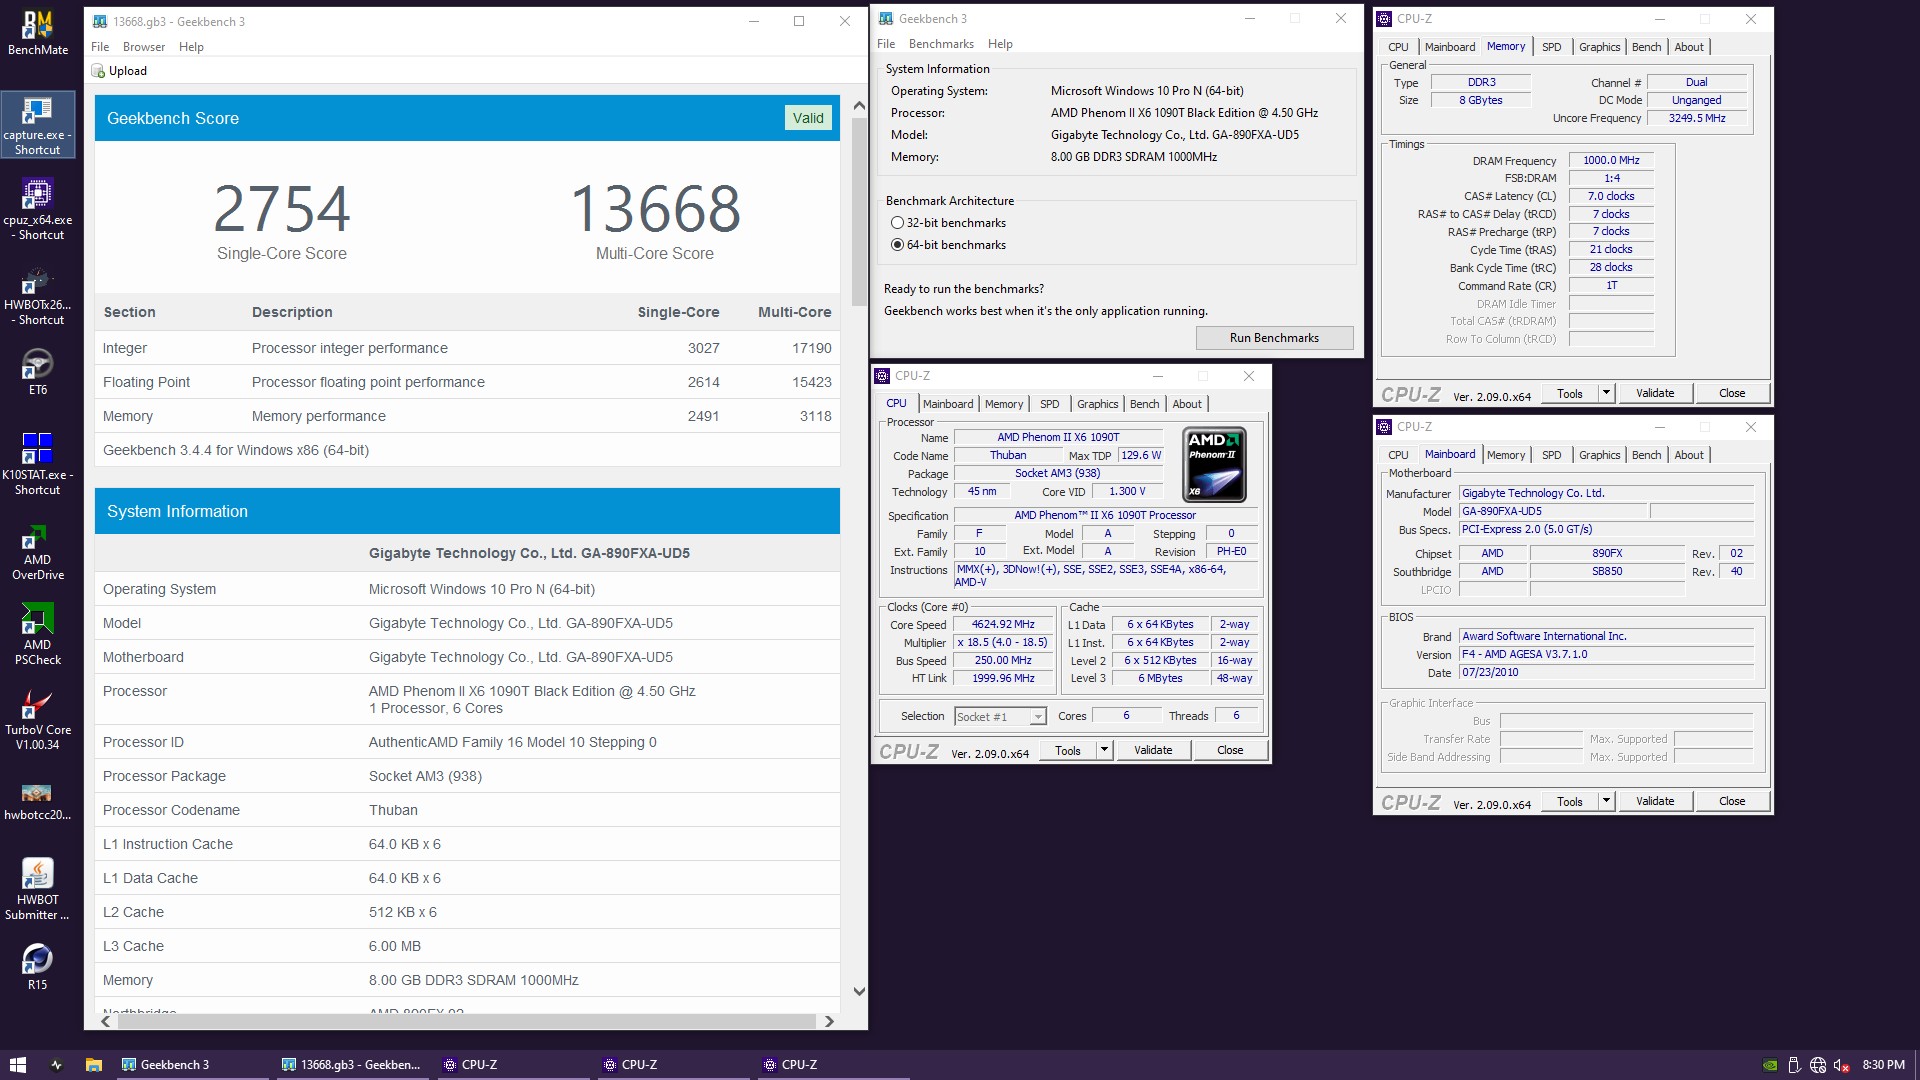
Task: Click scroll up arrow in results window
Action: [x=859, y=105]
